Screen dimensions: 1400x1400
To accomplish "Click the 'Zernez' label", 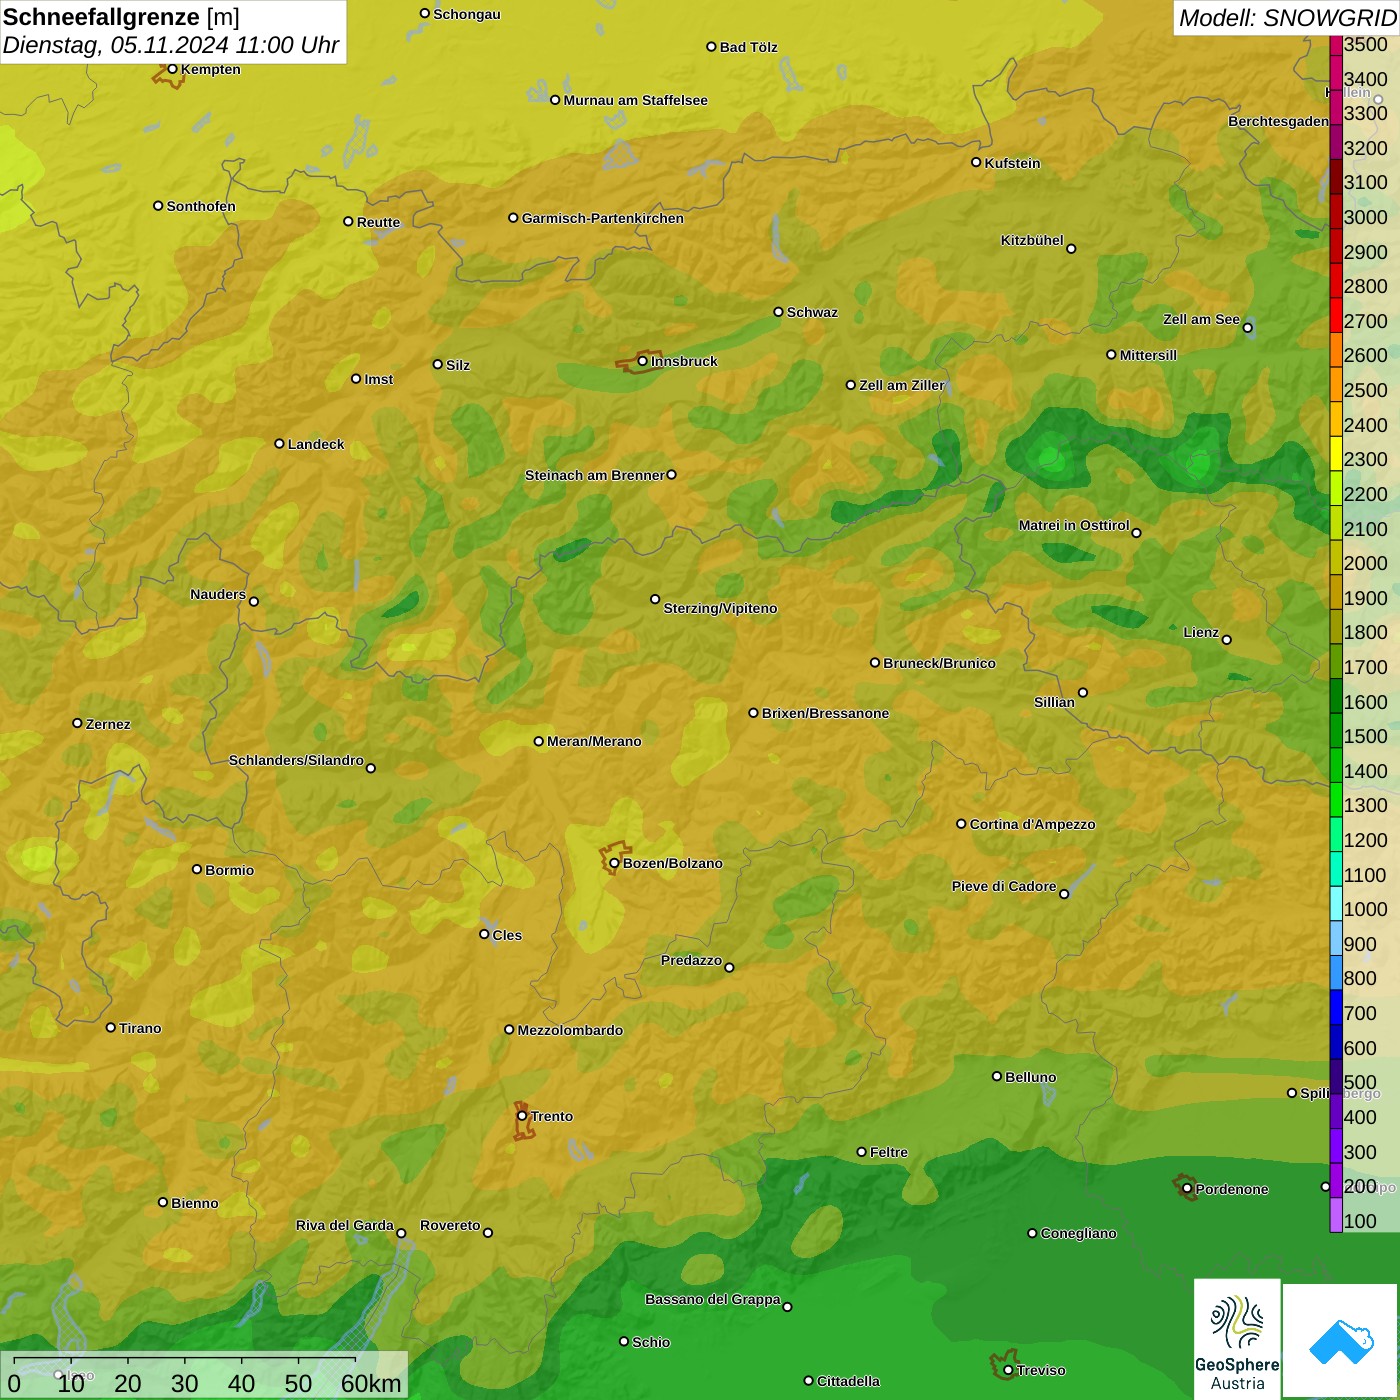I will tap(108, 724).
